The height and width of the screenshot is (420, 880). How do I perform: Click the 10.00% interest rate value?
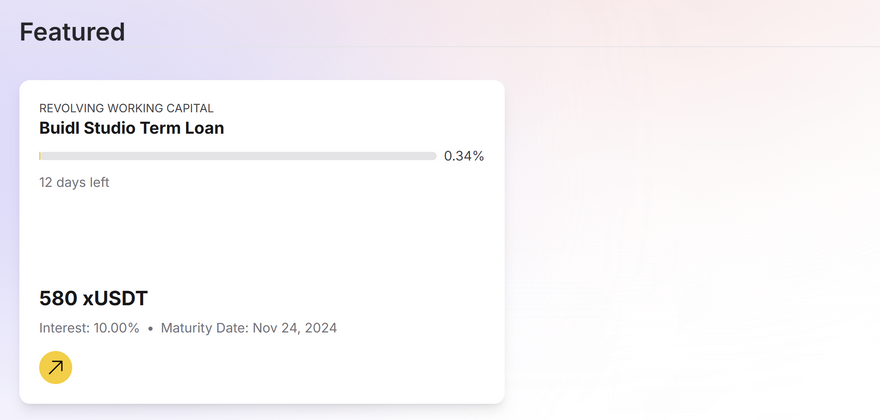(118, 328)
